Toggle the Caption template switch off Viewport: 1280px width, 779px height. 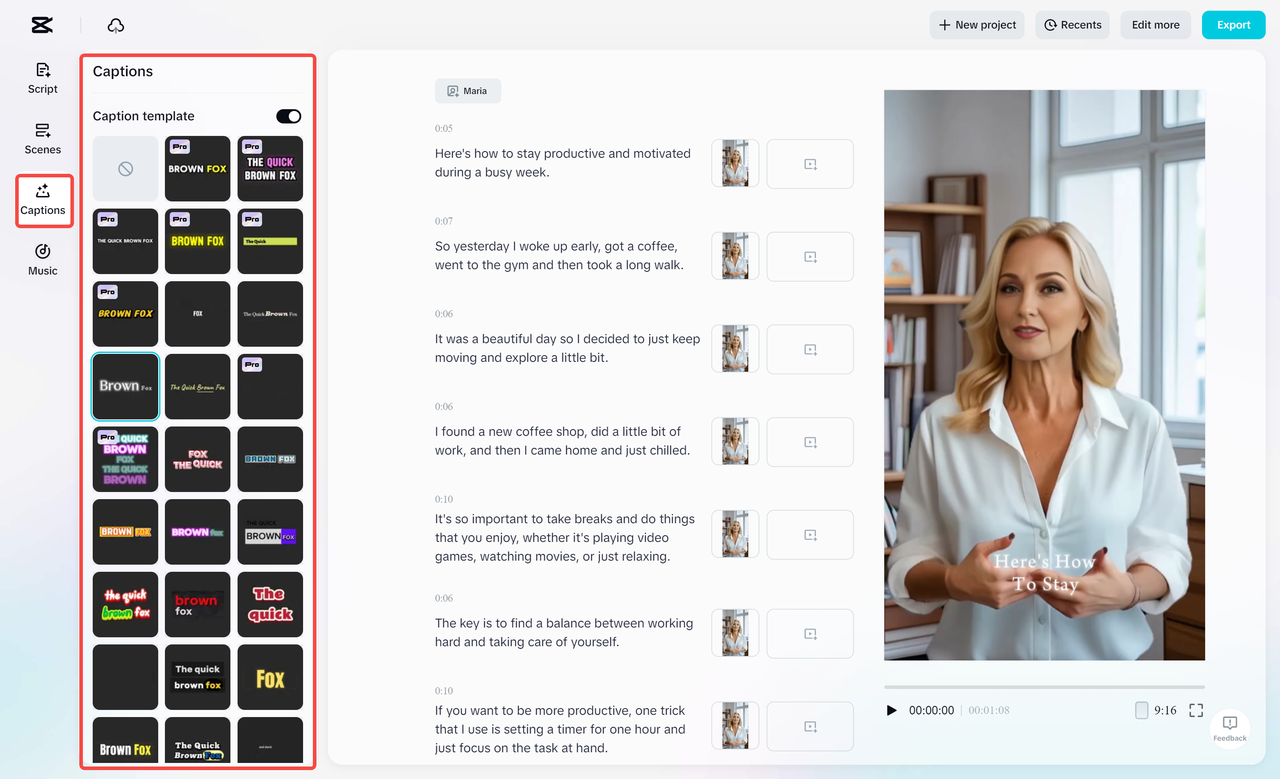tap(288, 115)
